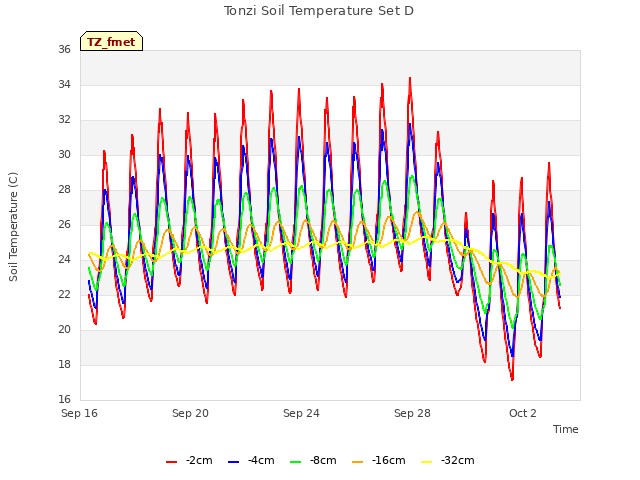Click the orange -16cm legend swatch
The image size is (640, 480).
pyautogui.click(x=357, y=462)
